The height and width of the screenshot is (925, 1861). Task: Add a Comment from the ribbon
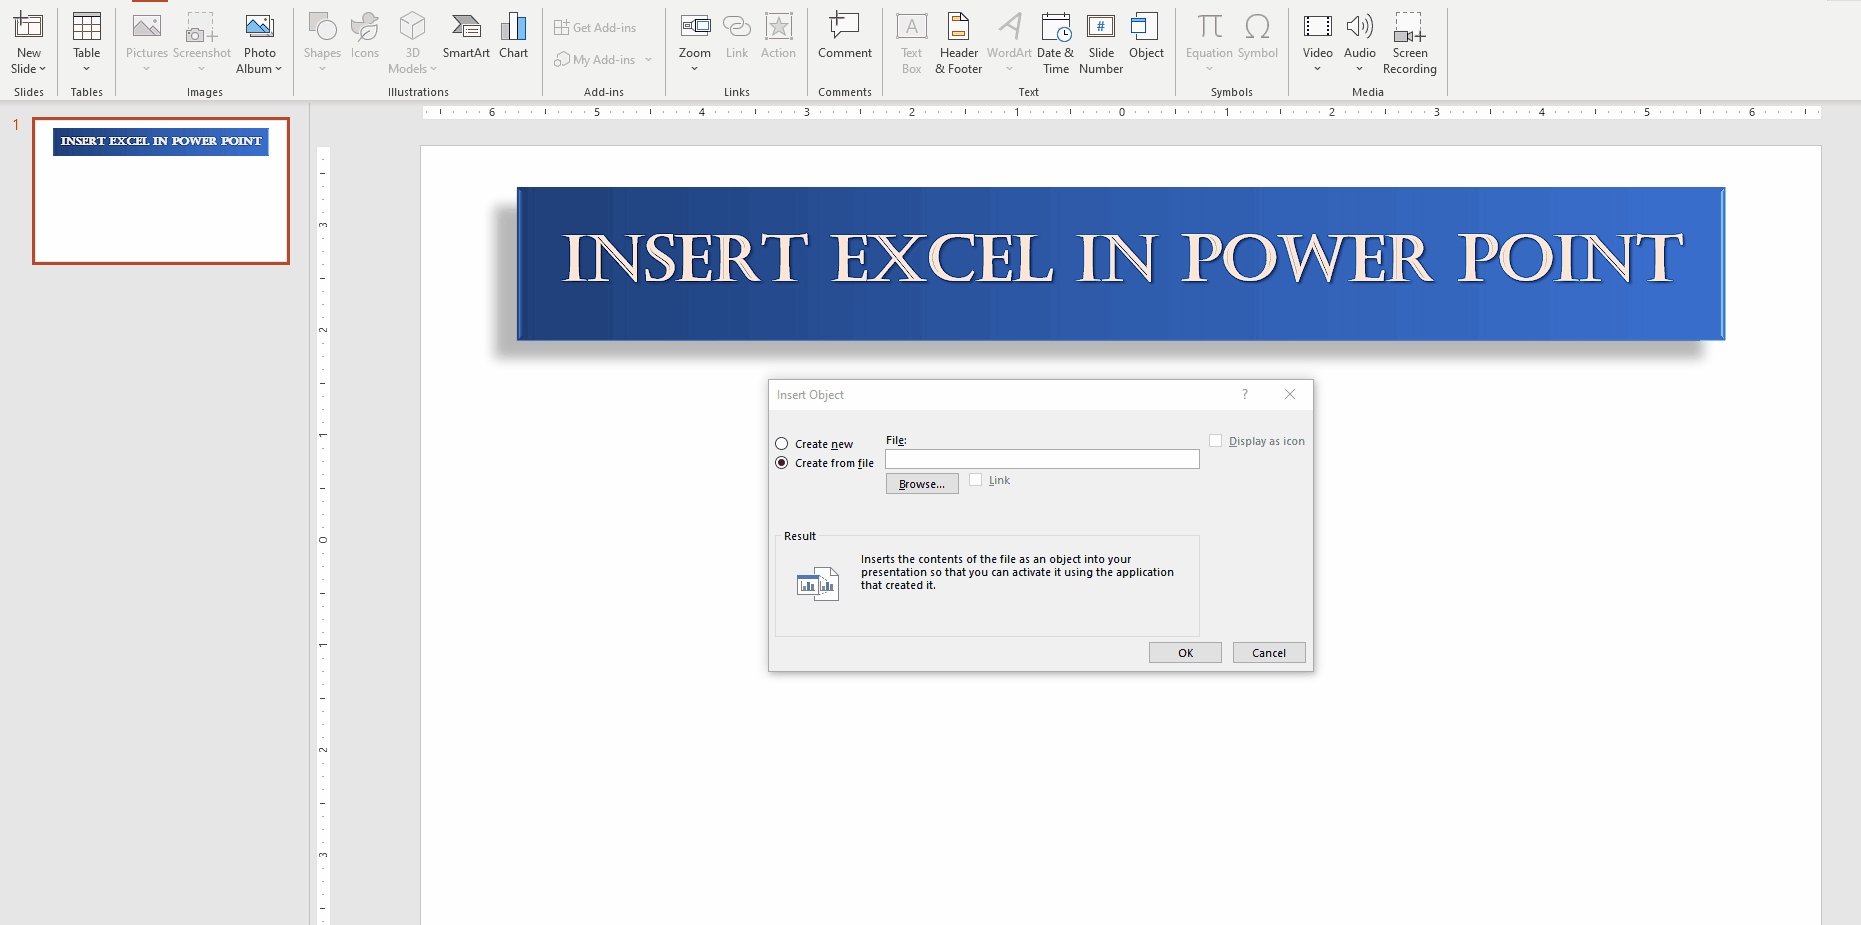pyautogui.click(x=845, y=35)
